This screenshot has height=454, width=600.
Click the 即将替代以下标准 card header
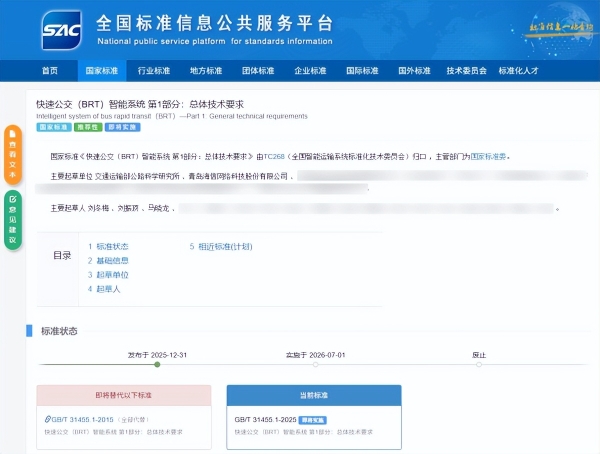tap(124, 395)
